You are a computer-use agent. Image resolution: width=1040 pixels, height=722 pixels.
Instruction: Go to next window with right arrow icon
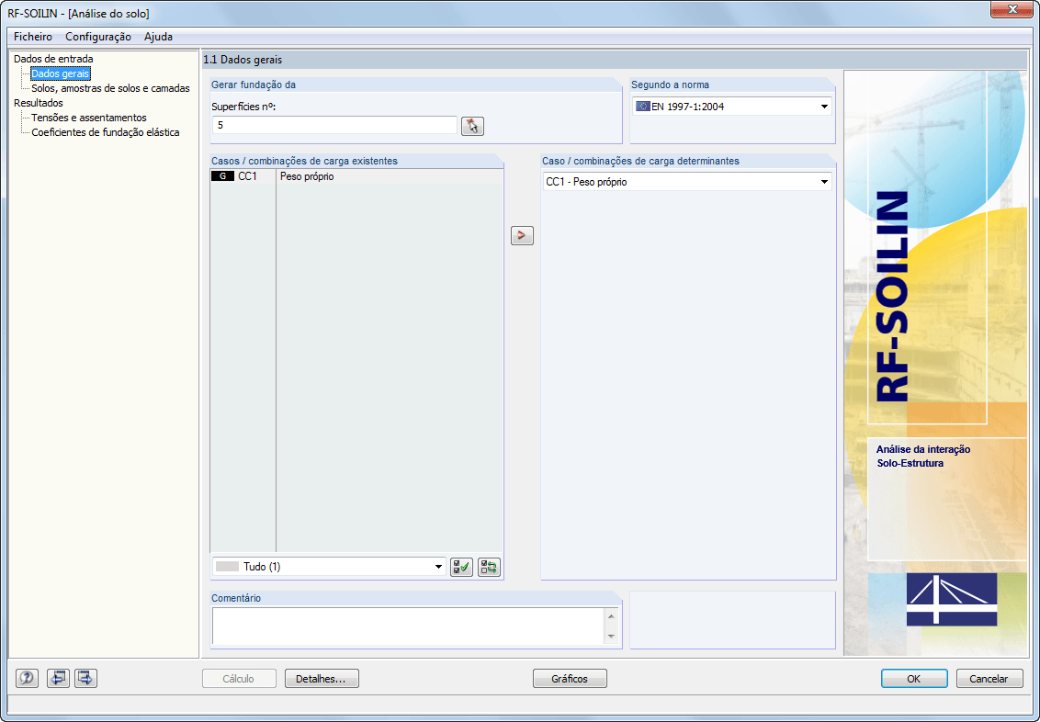tap(86, 678)
